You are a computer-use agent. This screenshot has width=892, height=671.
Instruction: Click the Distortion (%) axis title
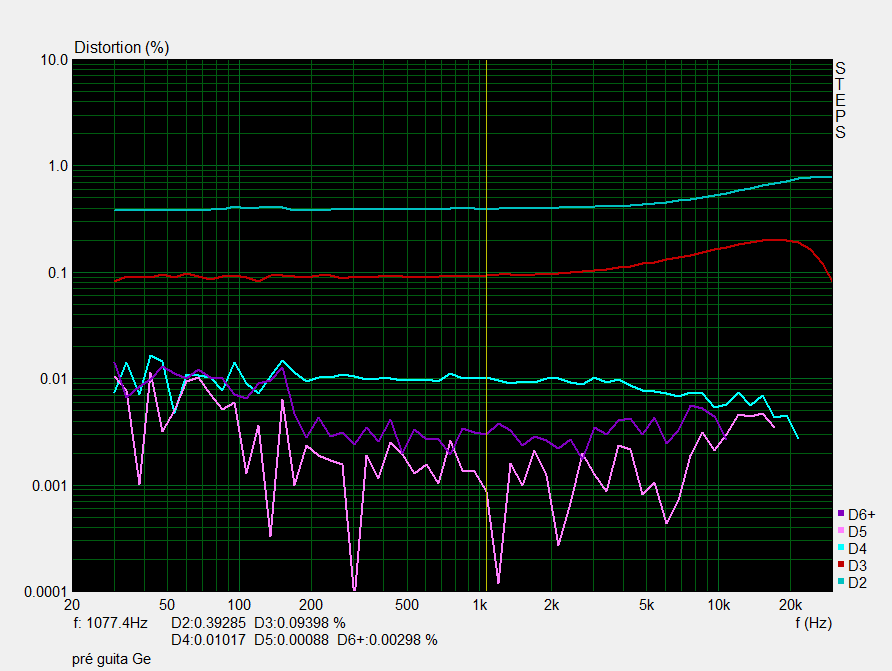coord(122,47)
